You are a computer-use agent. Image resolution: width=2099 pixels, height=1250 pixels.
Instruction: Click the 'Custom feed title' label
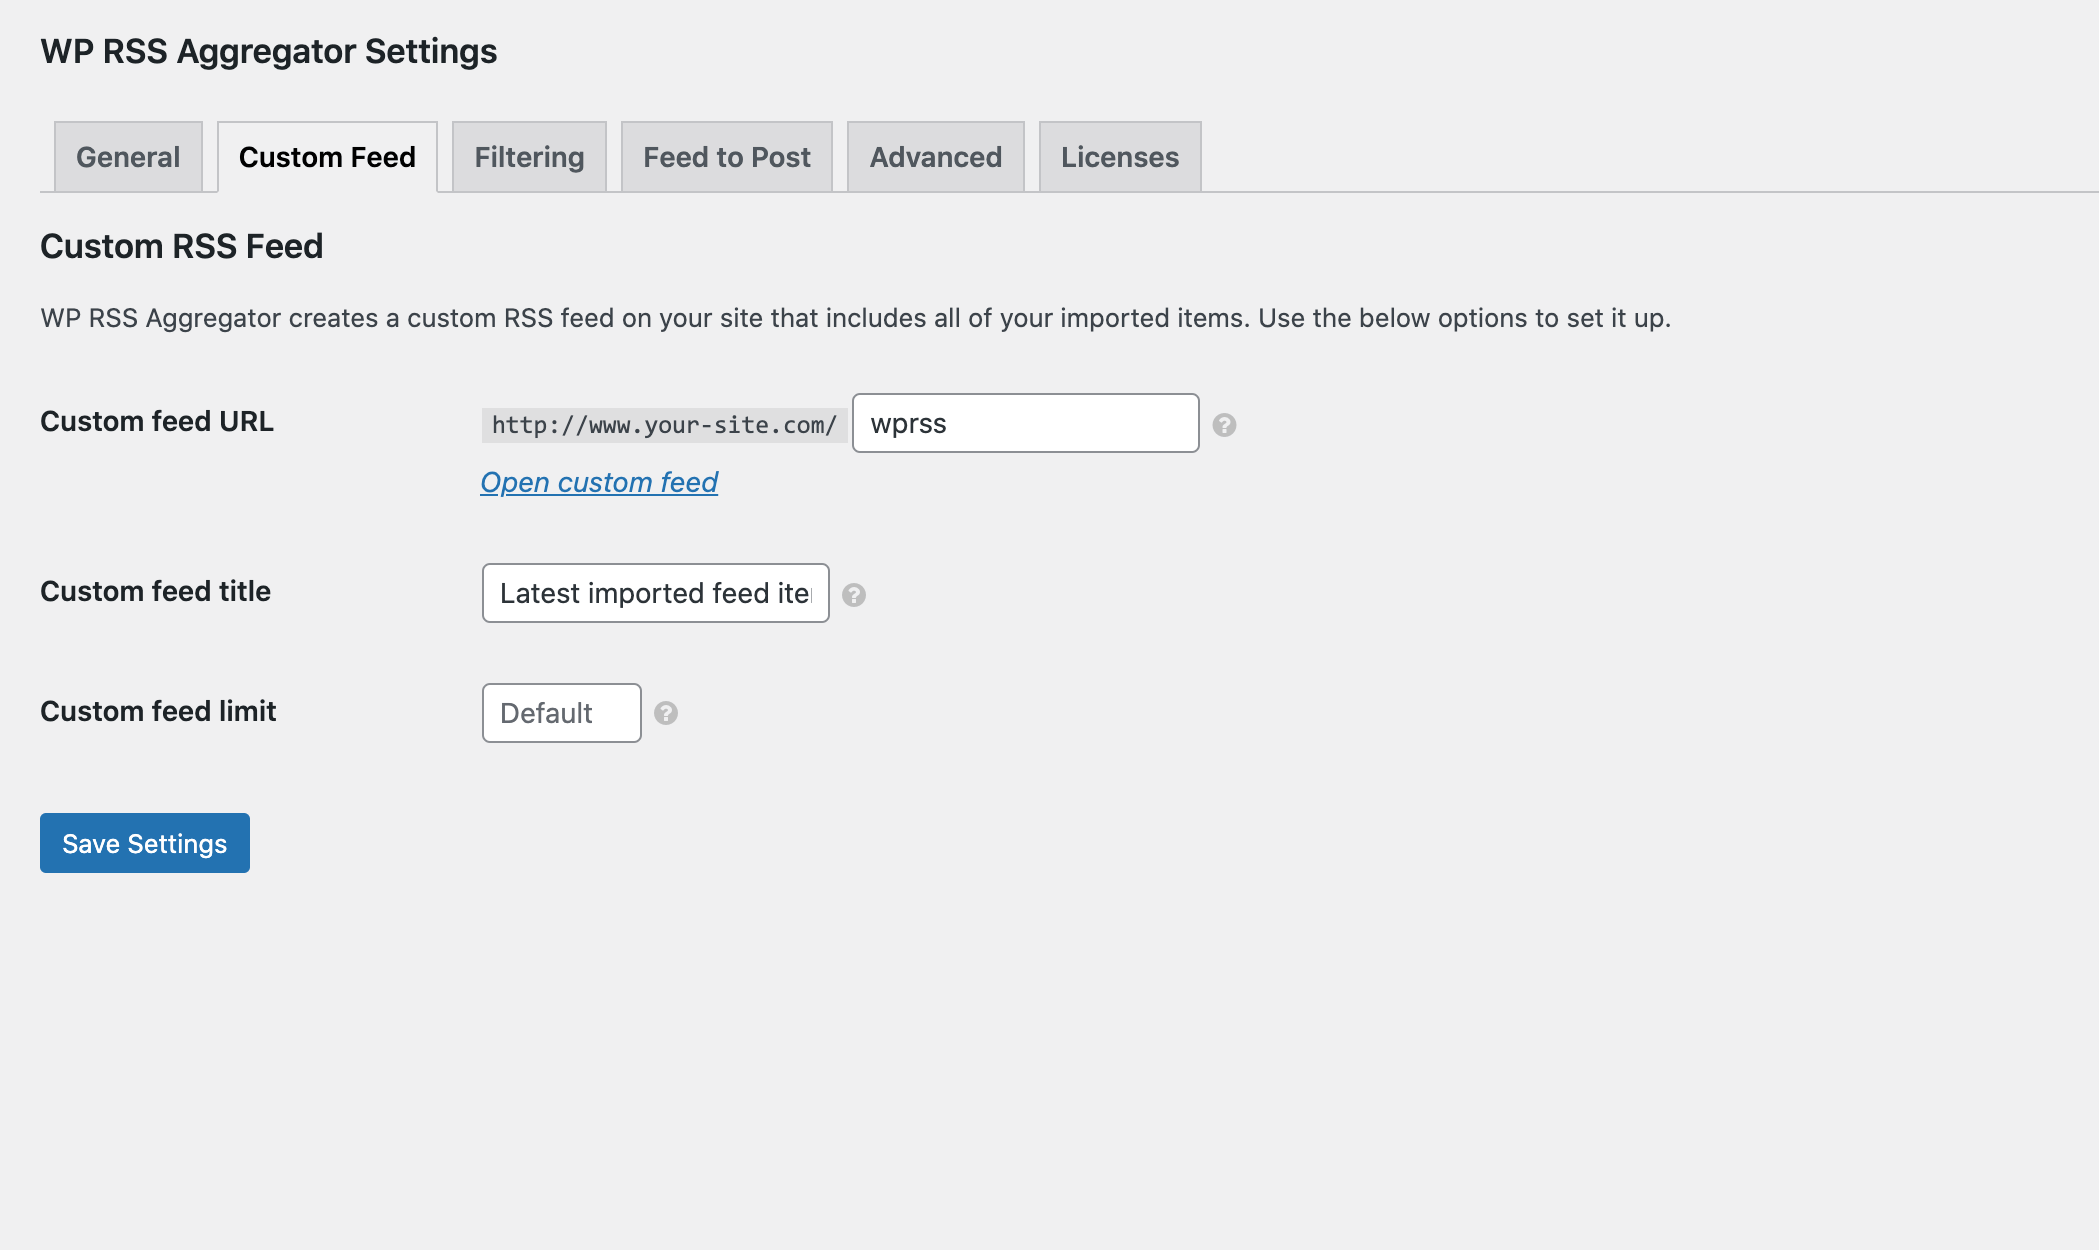click(155, 591)
